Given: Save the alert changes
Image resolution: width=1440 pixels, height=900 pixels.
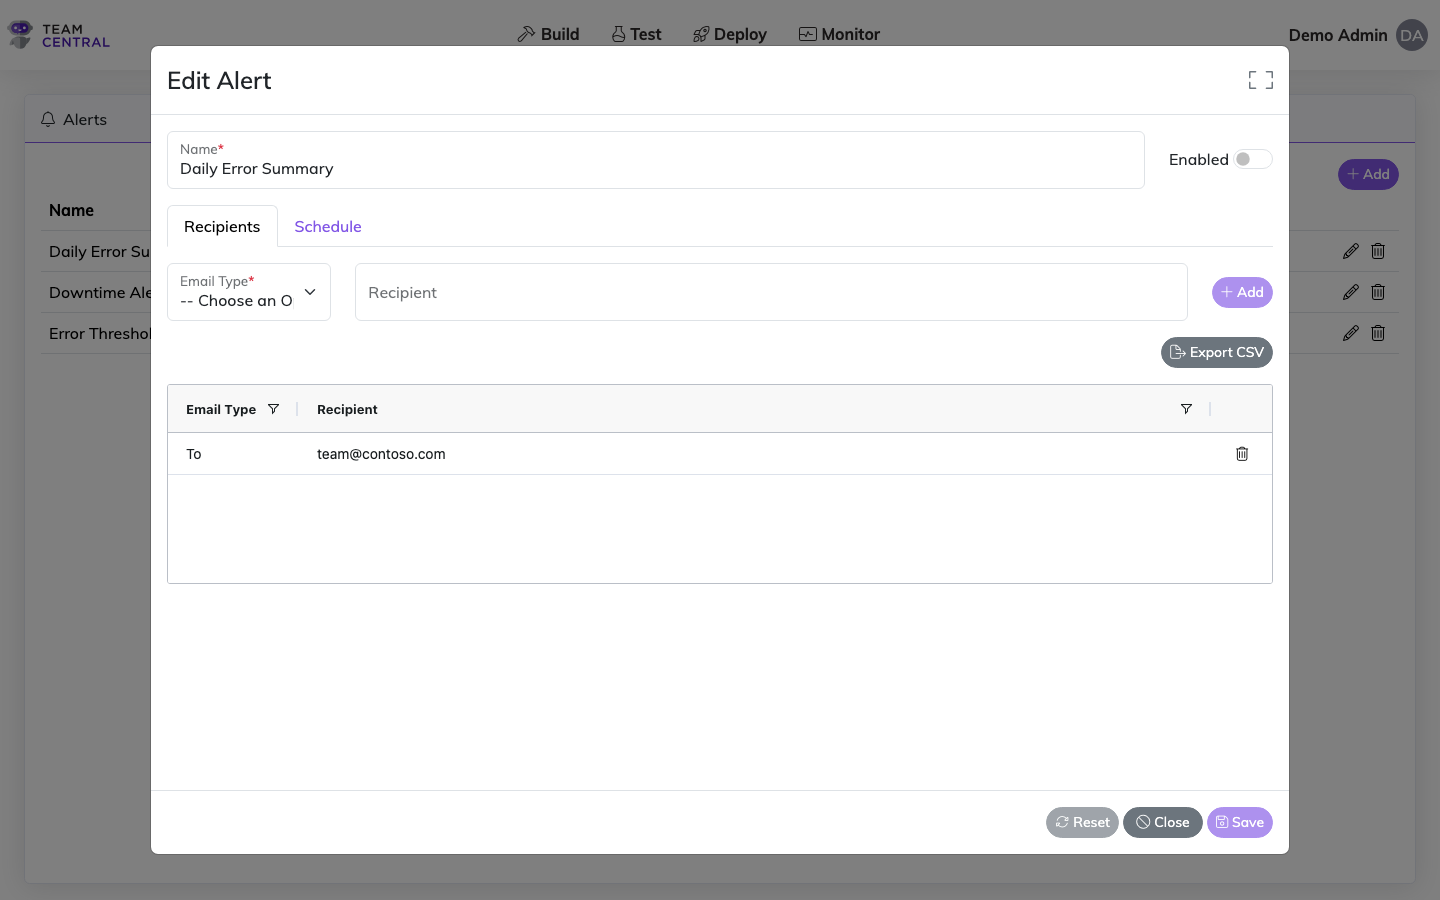Looking at the screenshot, I should tap(1239, 822).
